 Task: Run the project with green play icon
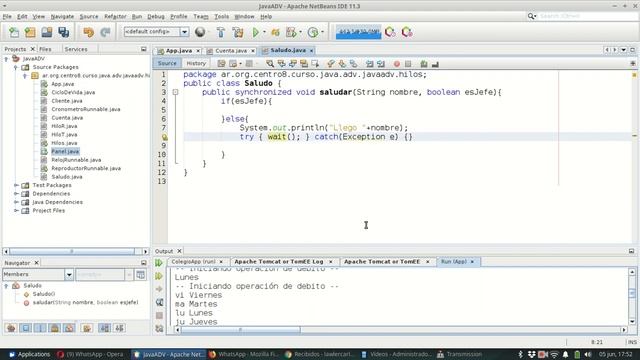256,32
